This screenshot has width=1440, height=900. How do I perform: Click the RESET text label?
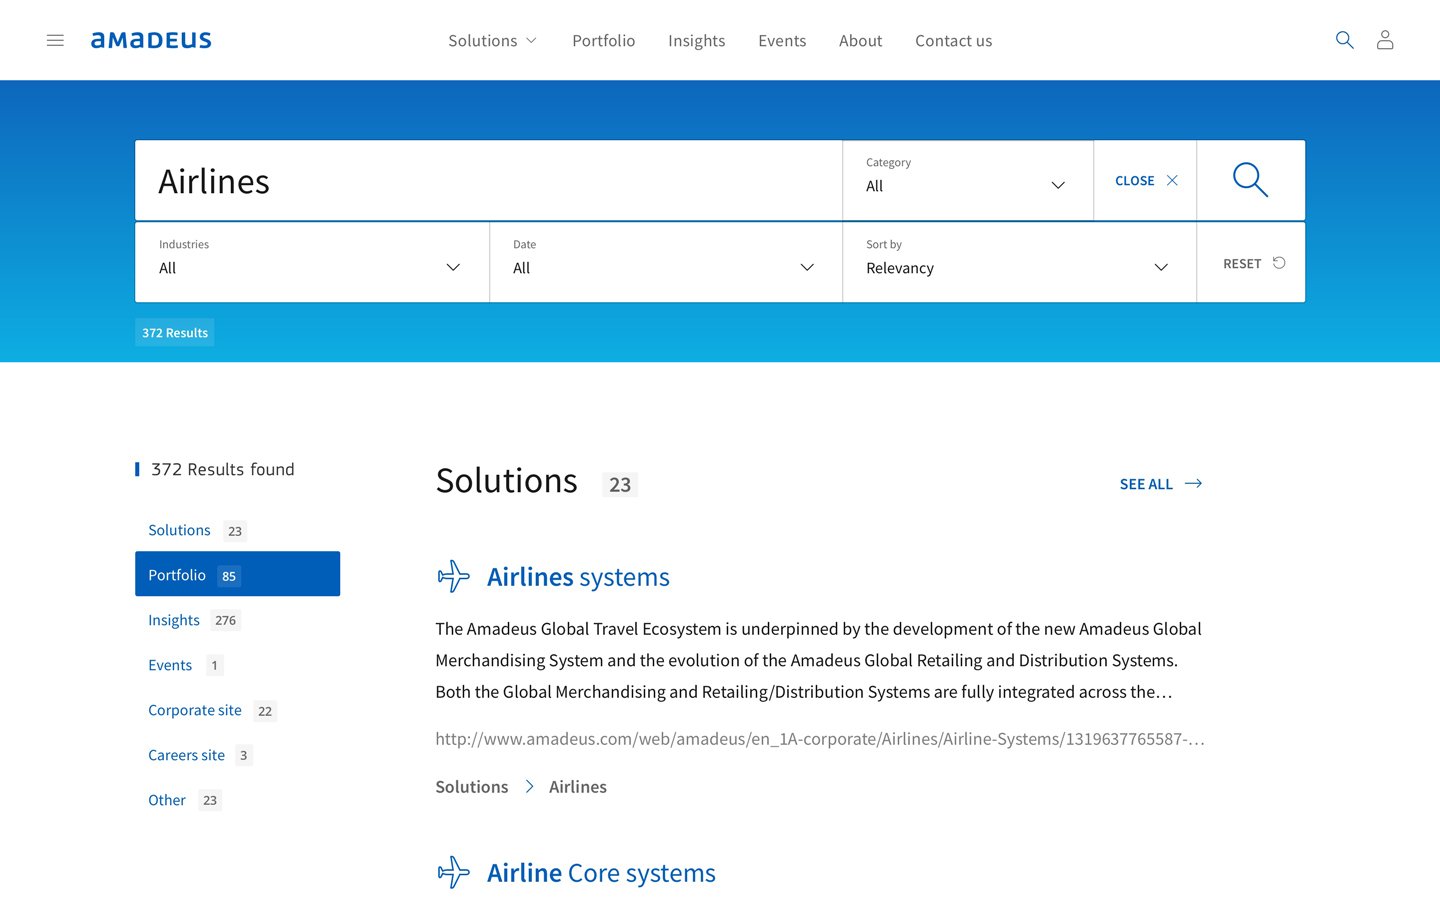(x=1242, y=264)
